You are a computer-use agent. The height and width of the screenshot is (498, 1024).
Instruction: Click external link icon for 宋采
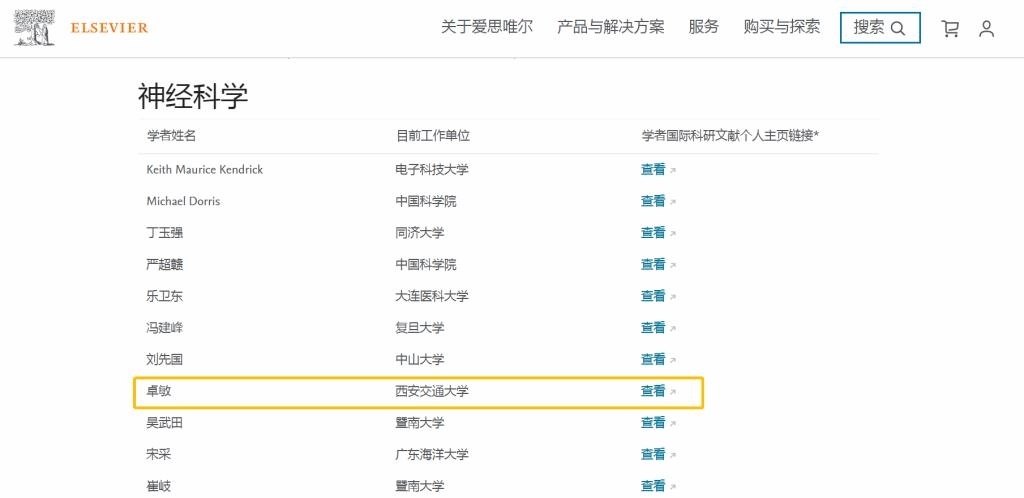(673, 455)
